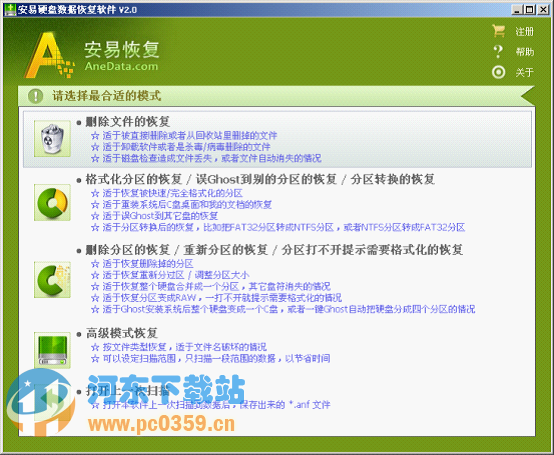
Task: Click the green-yellow pie icon for formatted partition recovery
Action: (x=52, y=202)
